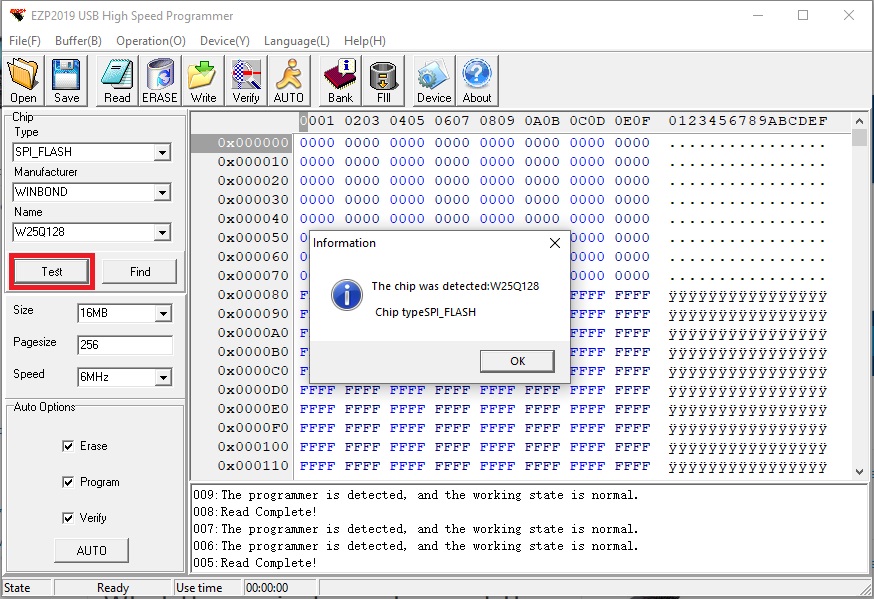Click the Write icon
This screenshot has width=874, height=599.
[x=202, y=80]
